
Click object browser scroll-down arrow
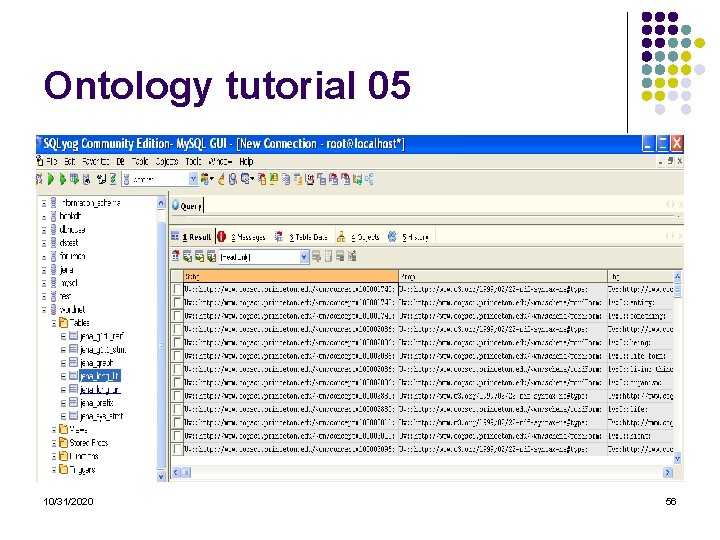point(161,476)
